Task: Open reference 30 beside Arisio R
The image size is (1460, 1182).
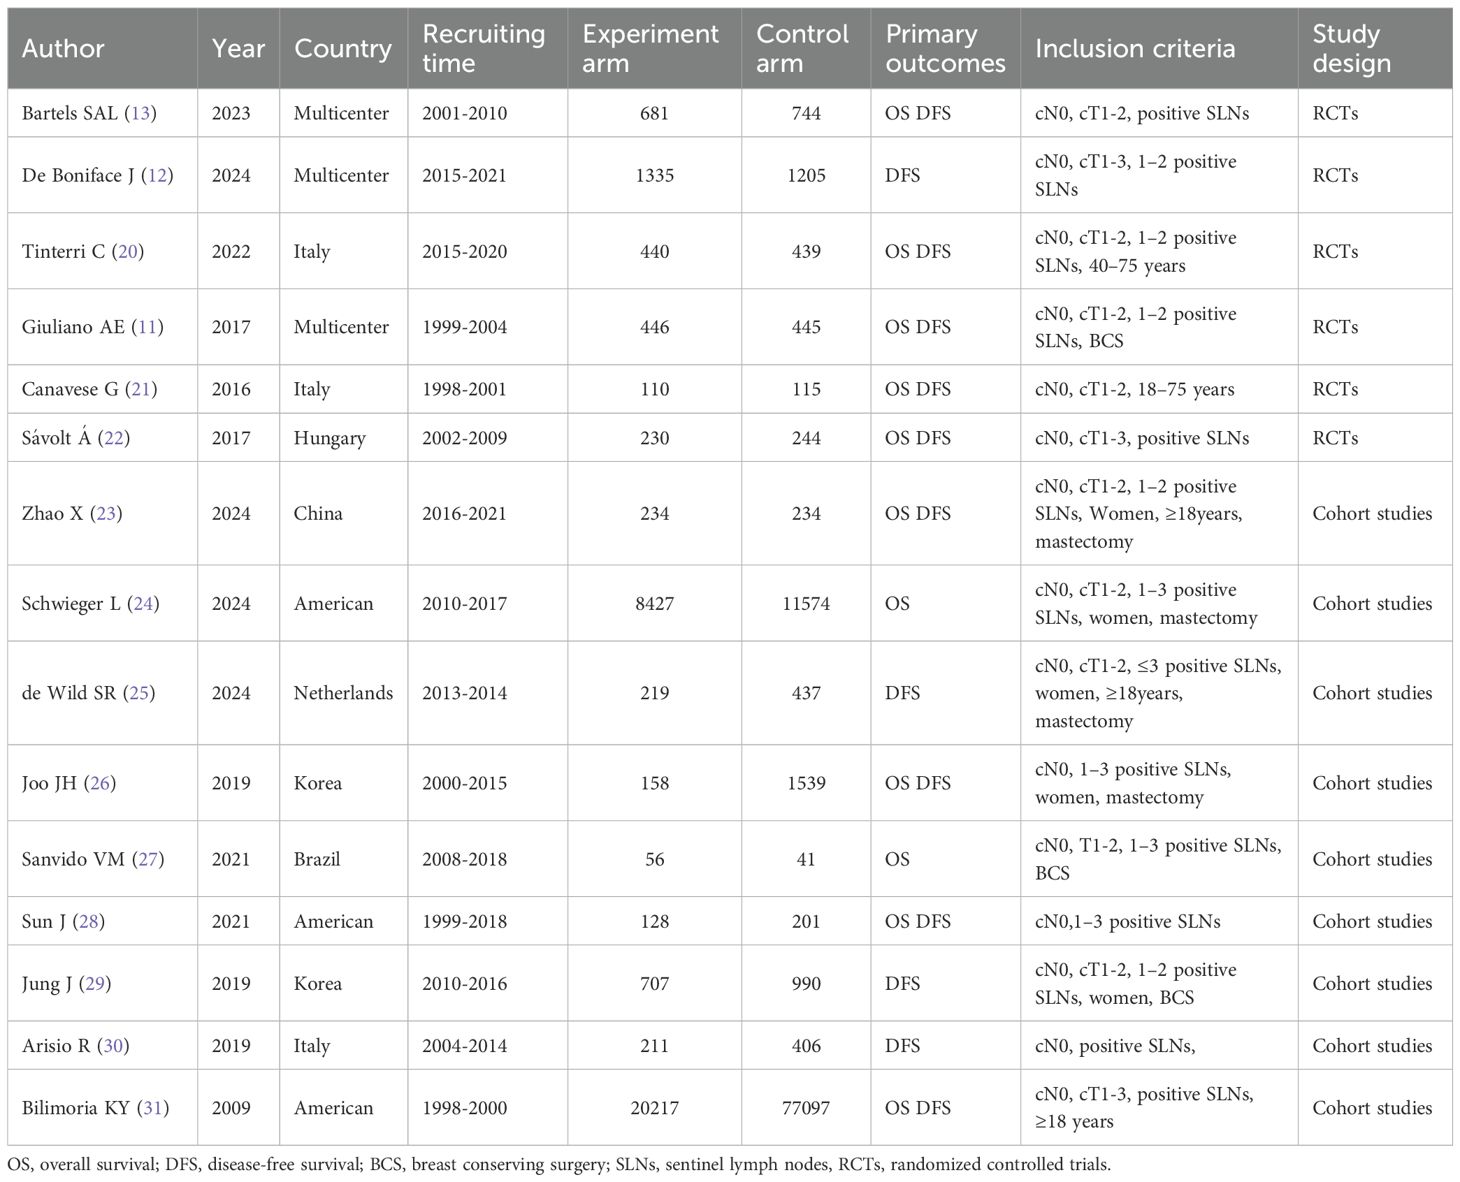Action: 113,1045
